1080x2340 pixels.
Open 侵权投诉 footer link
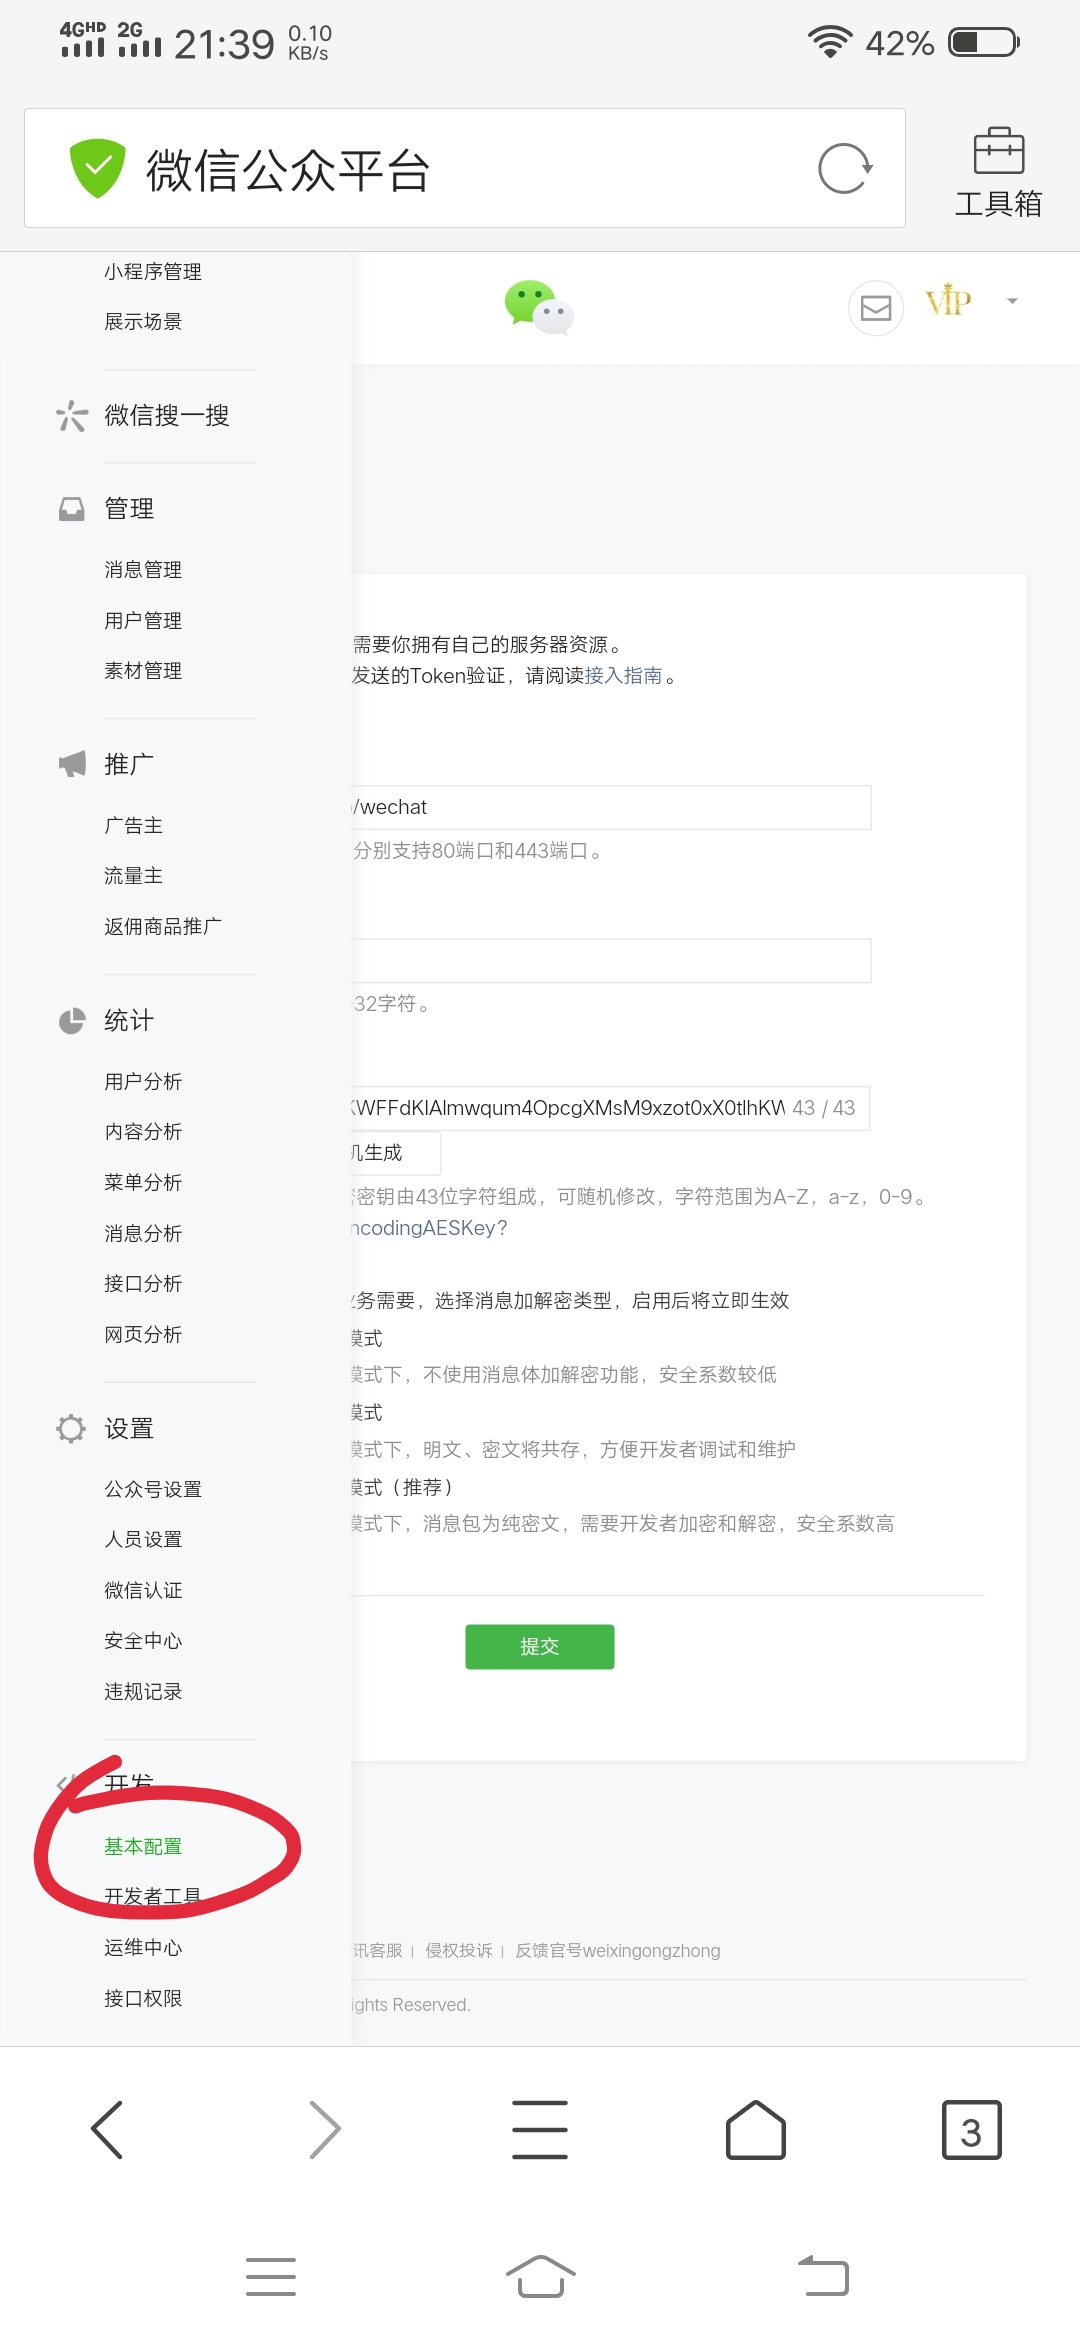459,1951
